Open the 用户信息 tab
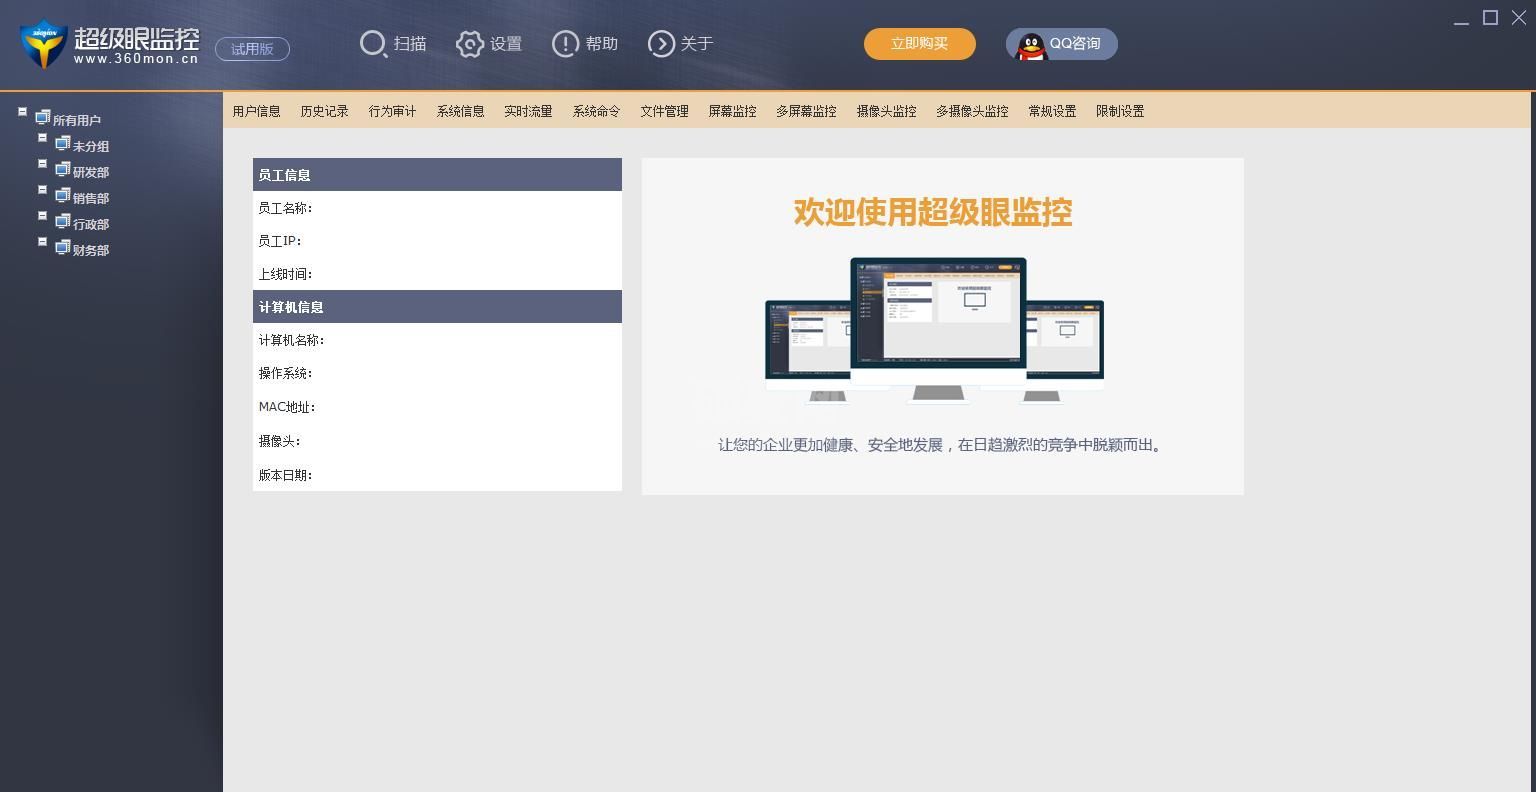 (x=257, y=111)
